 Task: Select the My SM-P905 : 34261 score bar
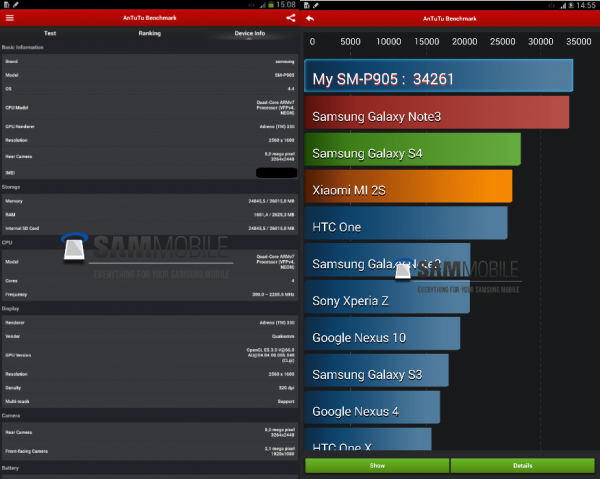439,75
